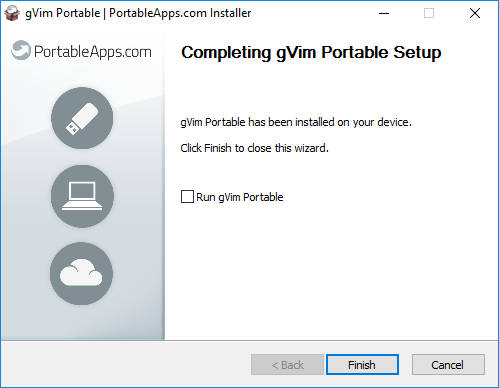
Task: Enable the Run gVim Portable checkbox
Action: pos(187,197)
